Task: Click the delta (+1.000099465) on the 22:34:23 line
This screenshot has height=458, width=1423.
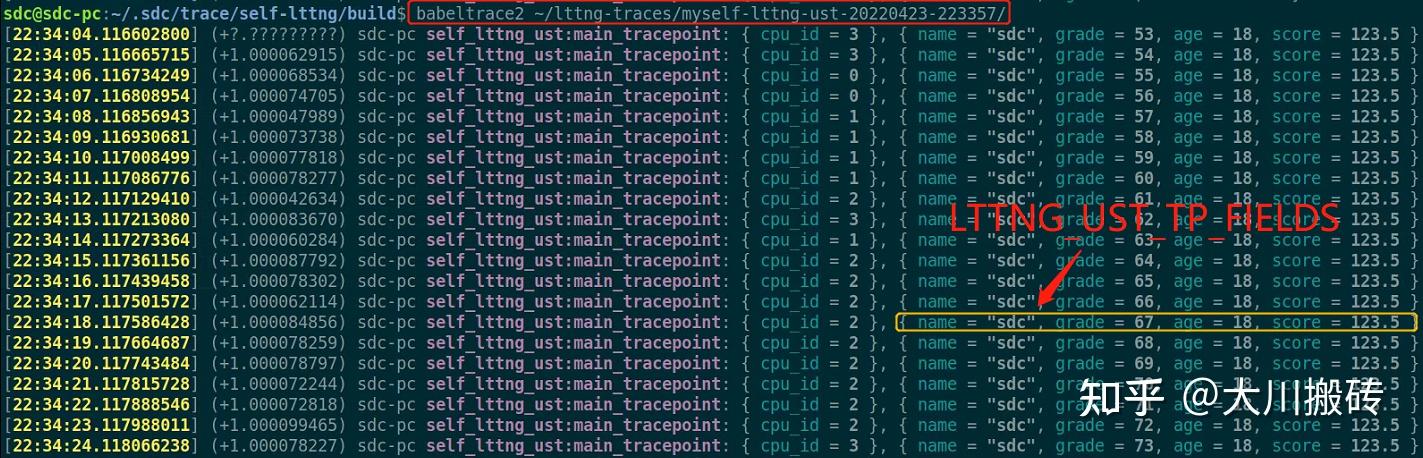Action: point(278,425)
